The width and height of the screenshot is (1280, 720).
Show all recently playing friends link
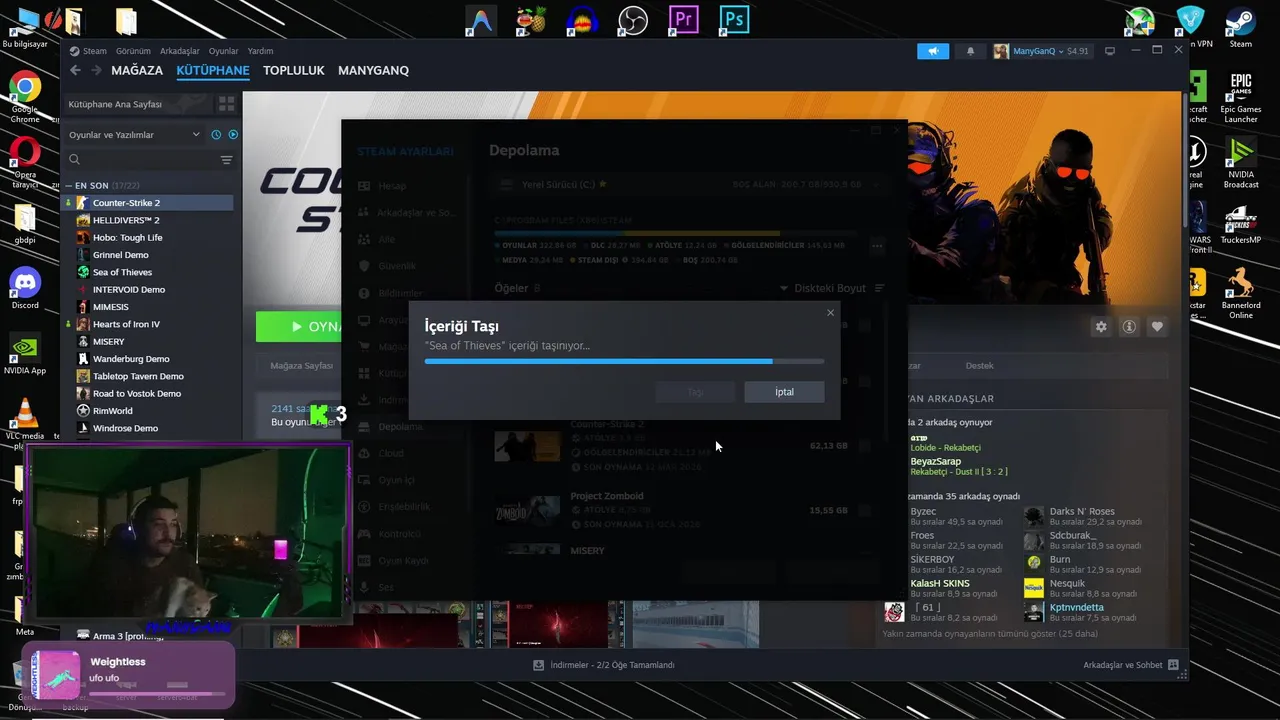tap(990, 634)
